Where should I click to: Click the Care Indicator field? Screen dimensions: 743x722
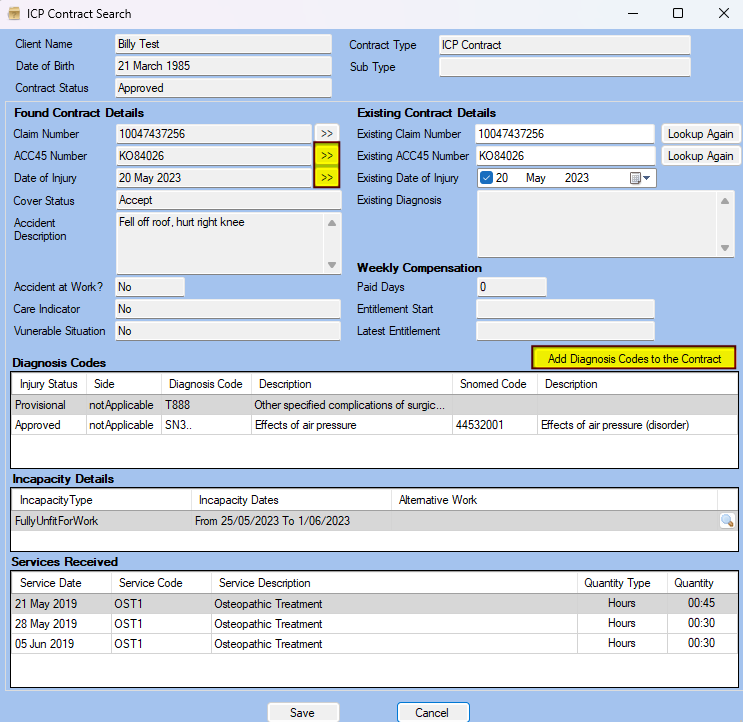[228, 309]
